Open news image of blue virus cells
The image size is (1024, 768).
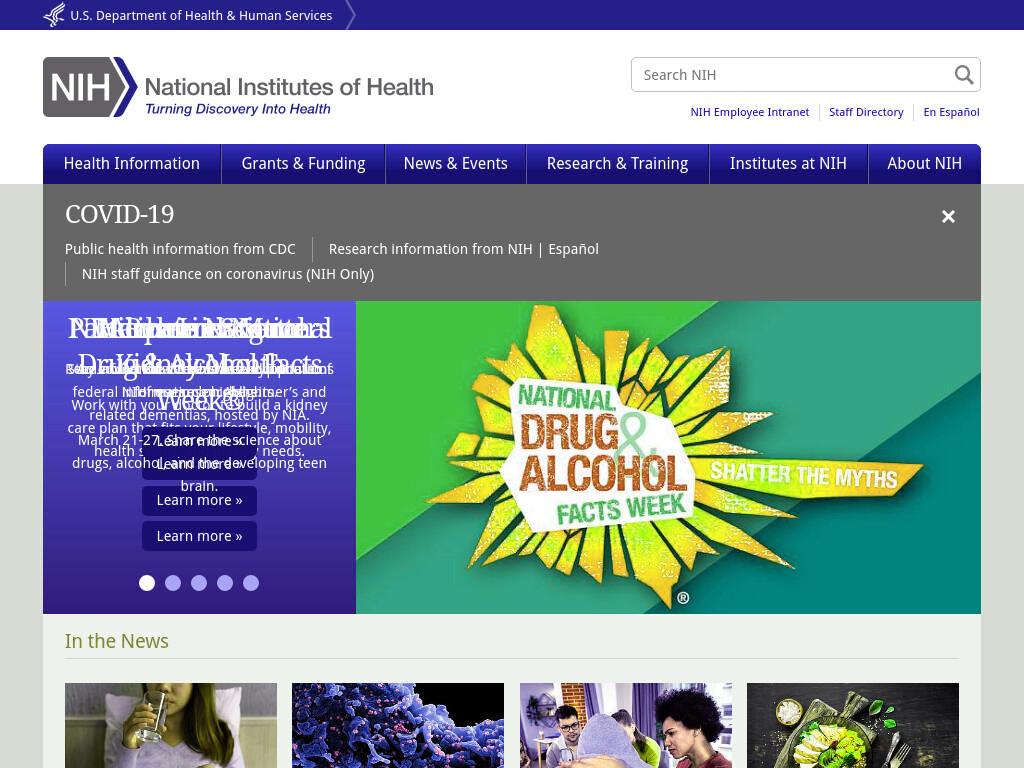click(398, 726)
